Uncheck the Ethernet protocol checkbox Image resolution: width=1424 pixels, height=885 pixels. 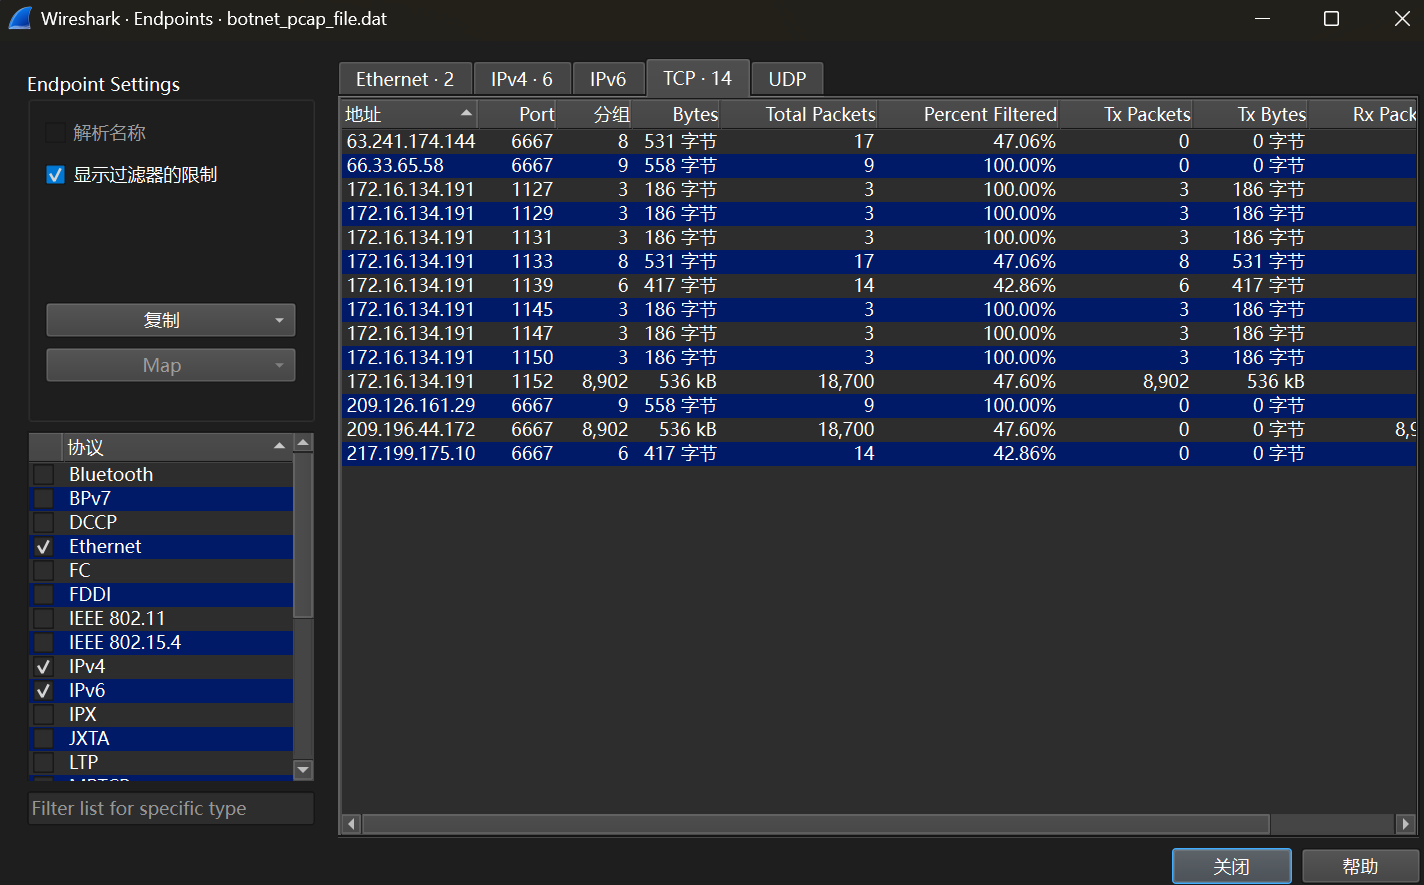(x=44, y=546)
